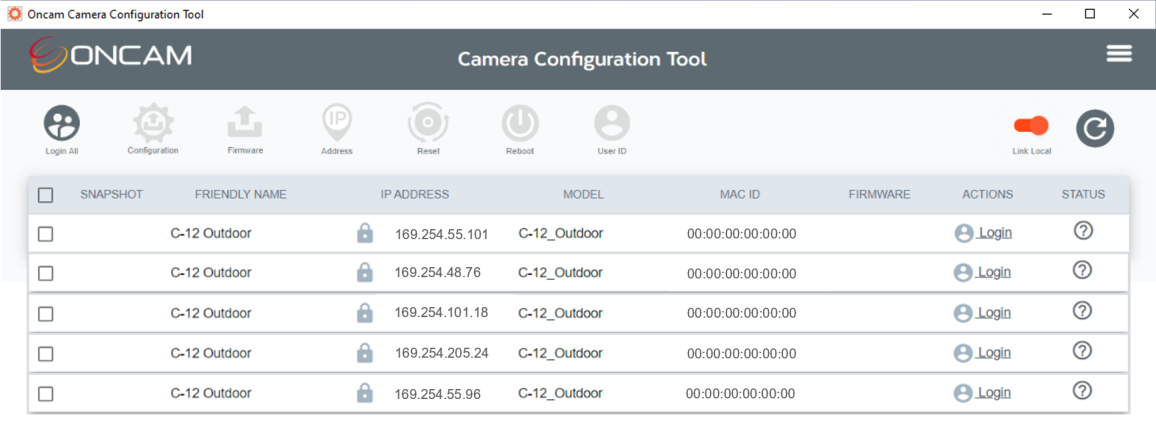Check the select-all checkbox in header
The width and height of the screenshot is (1156, 427).
46,195
